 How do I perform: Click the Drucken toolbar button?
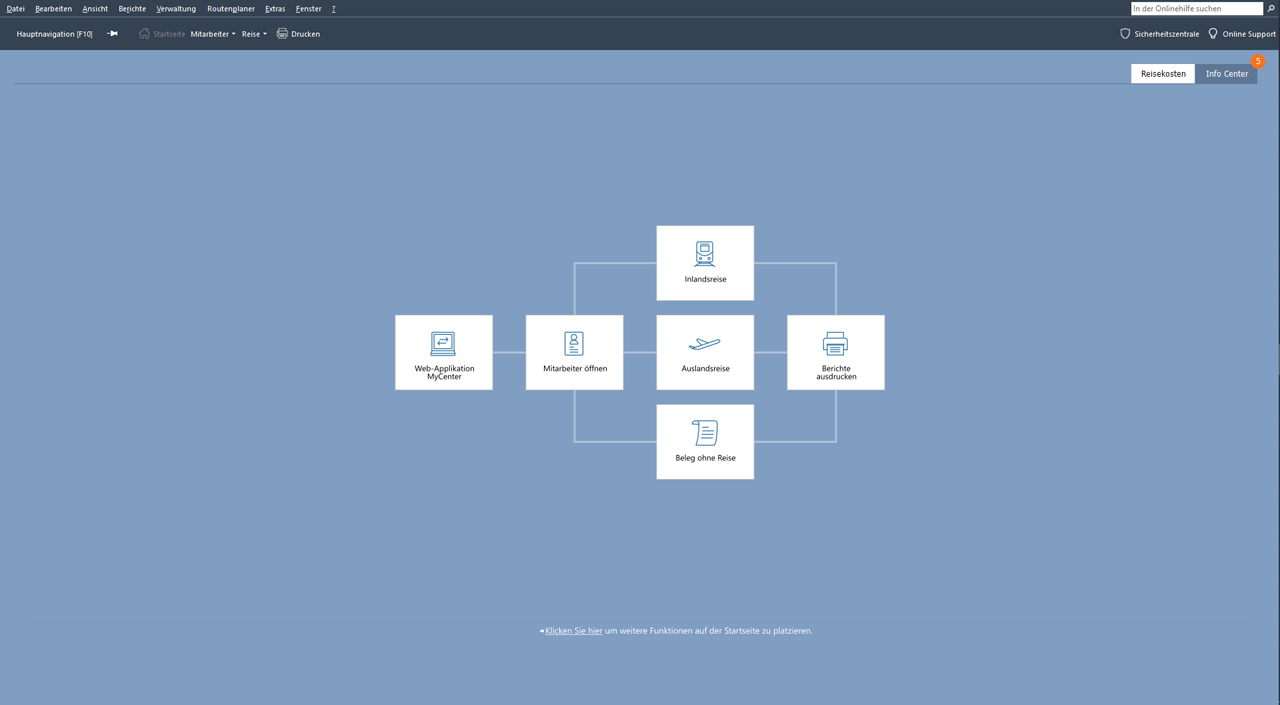(x=298, y=34)
